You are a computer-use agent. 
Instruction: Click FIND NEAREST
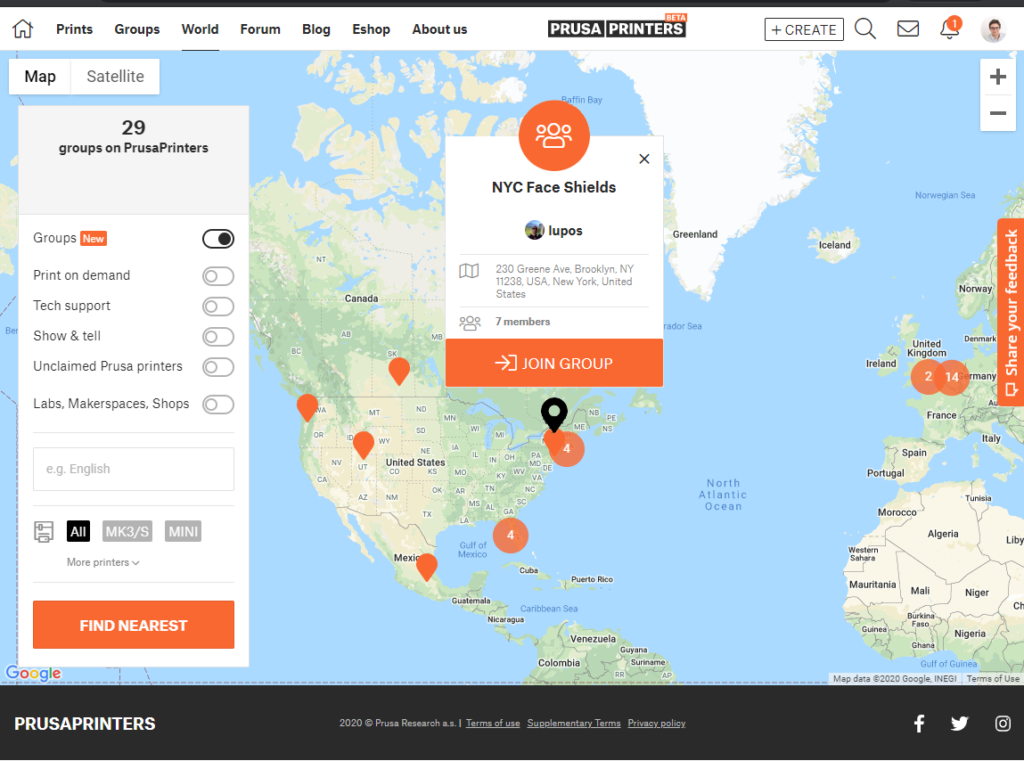(133, 624)
